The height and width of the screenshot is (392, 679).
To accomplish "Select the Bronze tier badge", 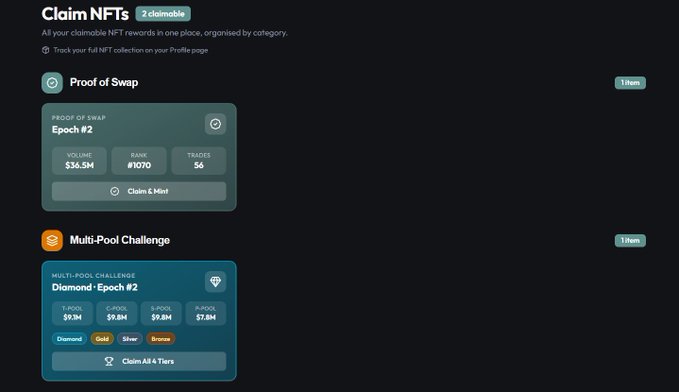I will point(161,339).
